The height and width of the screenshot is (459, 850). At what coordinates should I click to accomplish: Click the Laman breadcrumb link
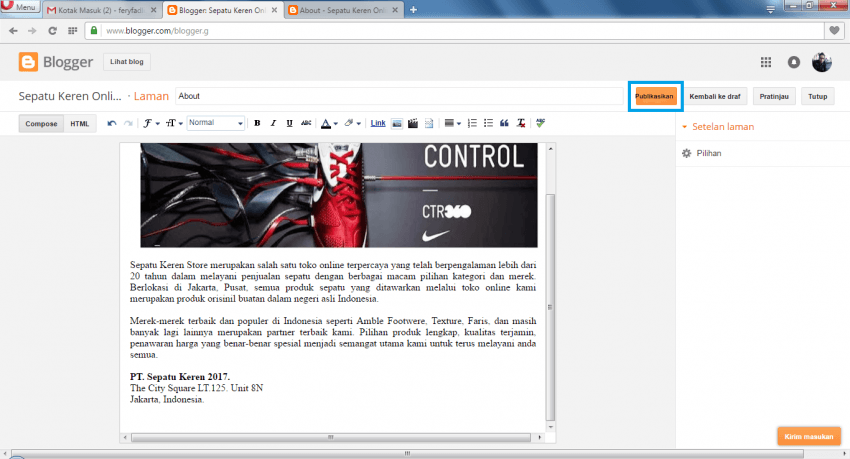[151, 96]
